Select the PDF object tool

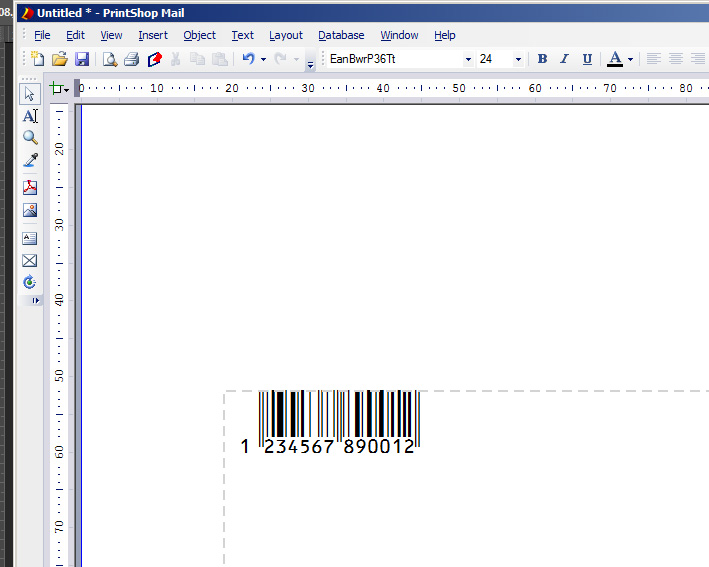30,187
